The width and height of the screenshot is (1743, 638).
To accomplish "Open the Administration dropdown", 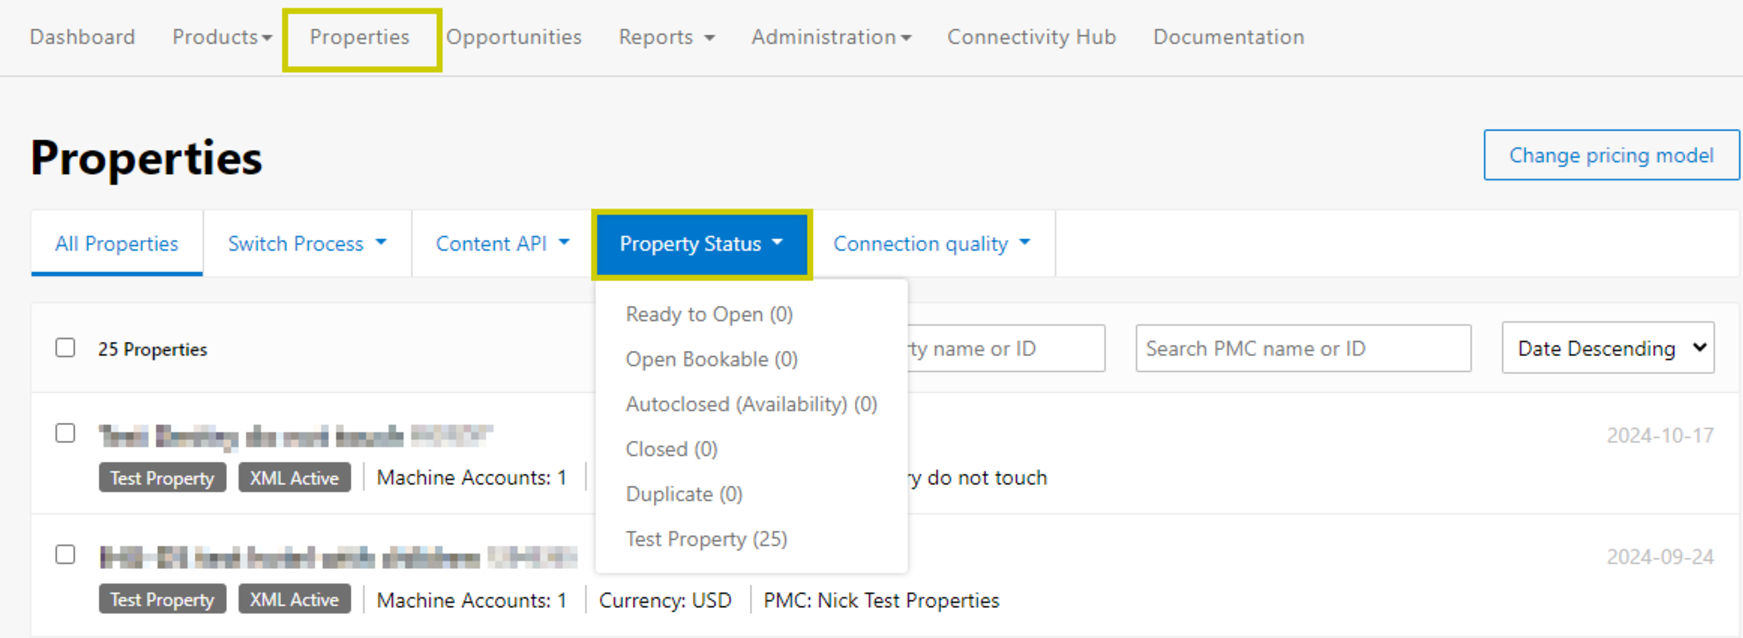I will point(831,37).
